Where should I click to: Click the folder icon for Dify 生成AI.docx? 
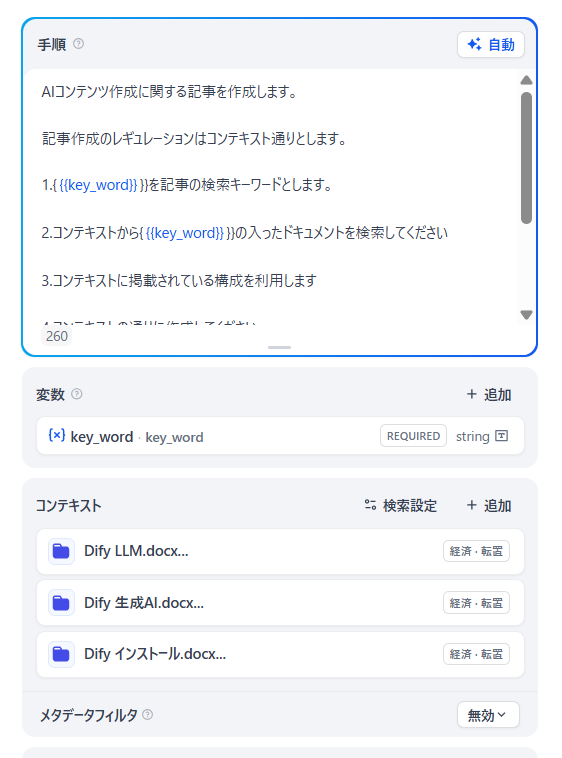point(61,603)
